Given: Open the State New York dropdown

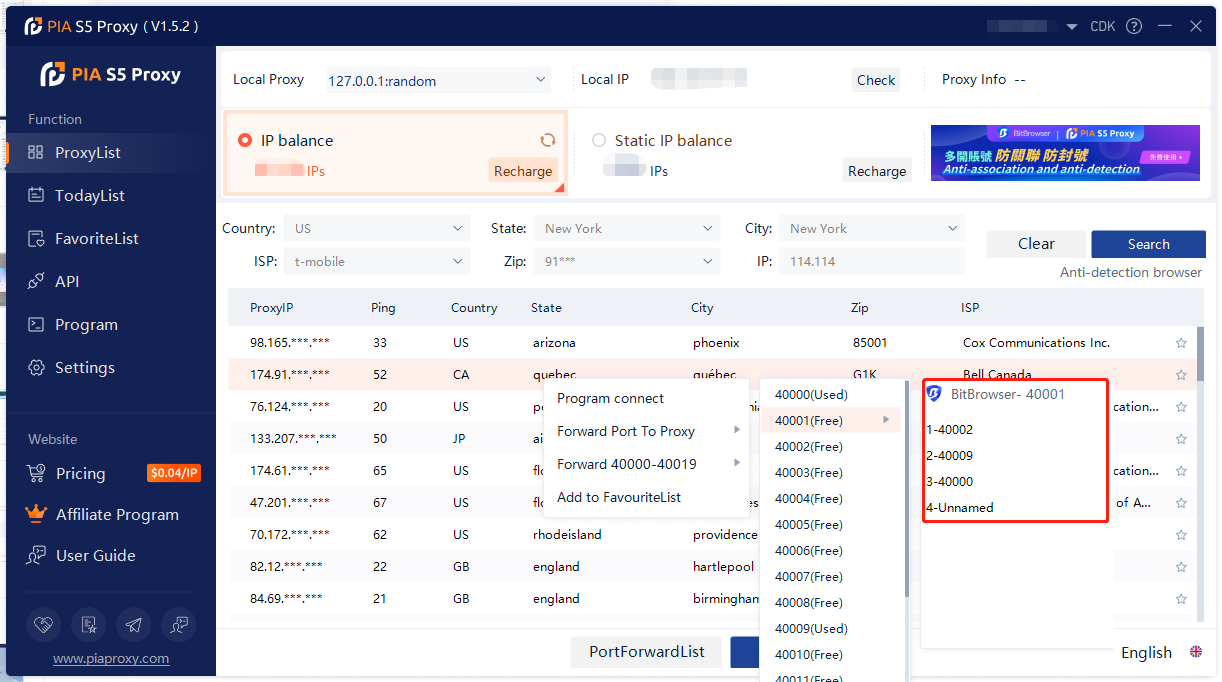Looking at the screenshot, I should tap(626, 228).
